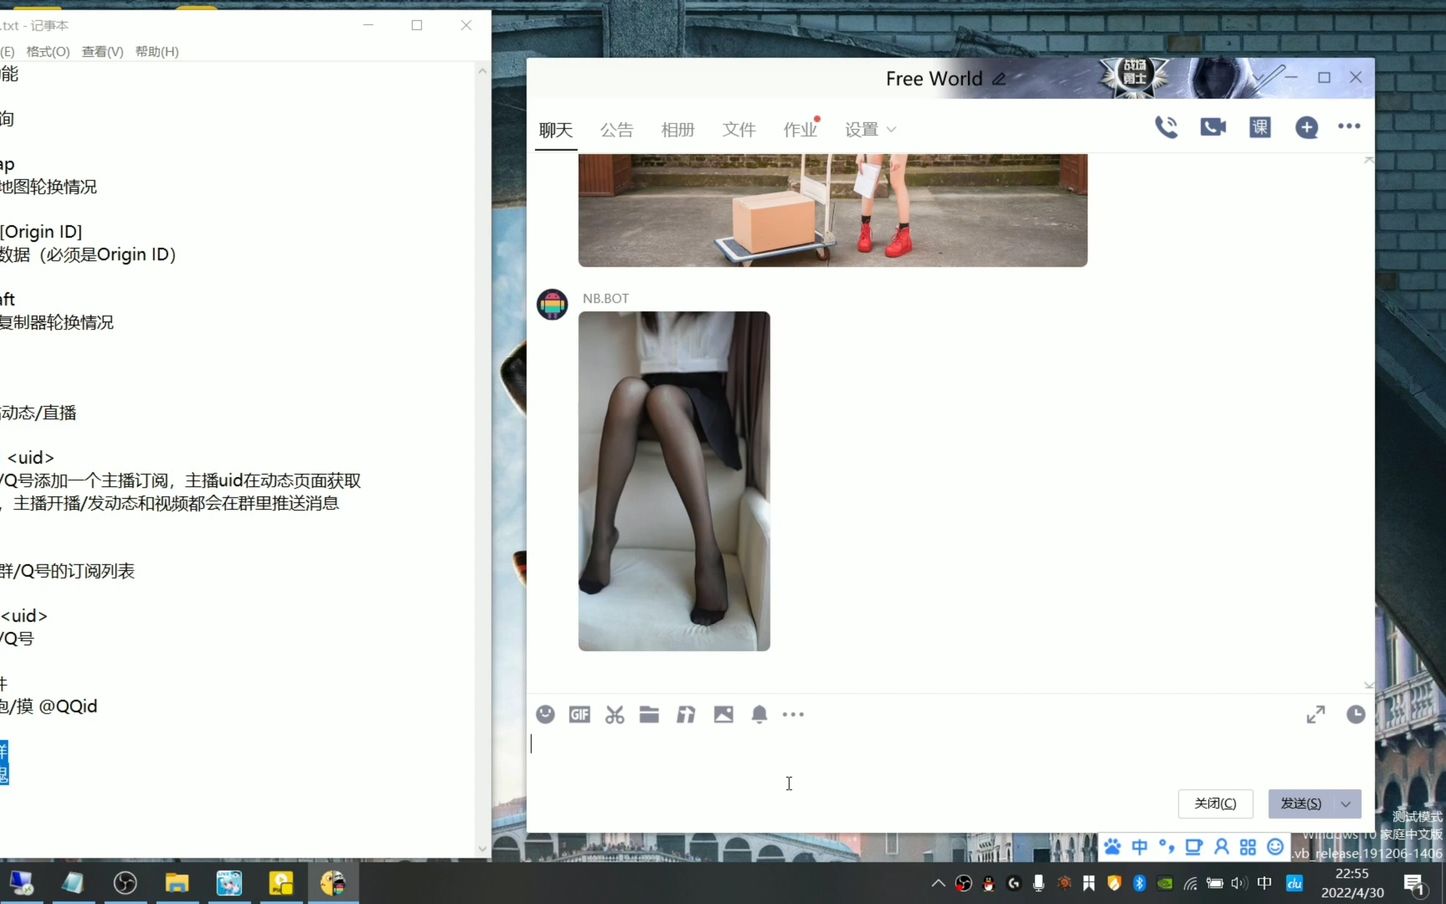This screenshot has width=1446, height=904.
Task: Start a video call
Action: pos(1212,126)
